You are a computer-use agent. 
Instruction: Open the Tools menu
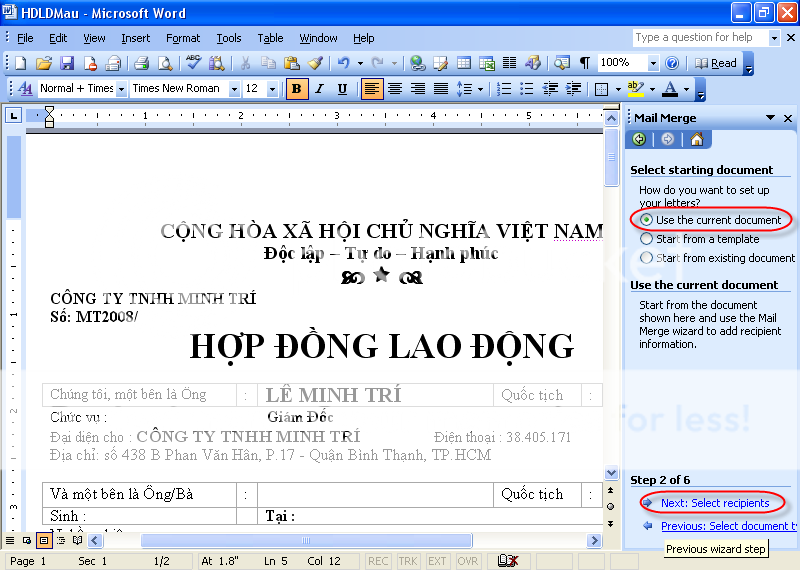point(229,38)
